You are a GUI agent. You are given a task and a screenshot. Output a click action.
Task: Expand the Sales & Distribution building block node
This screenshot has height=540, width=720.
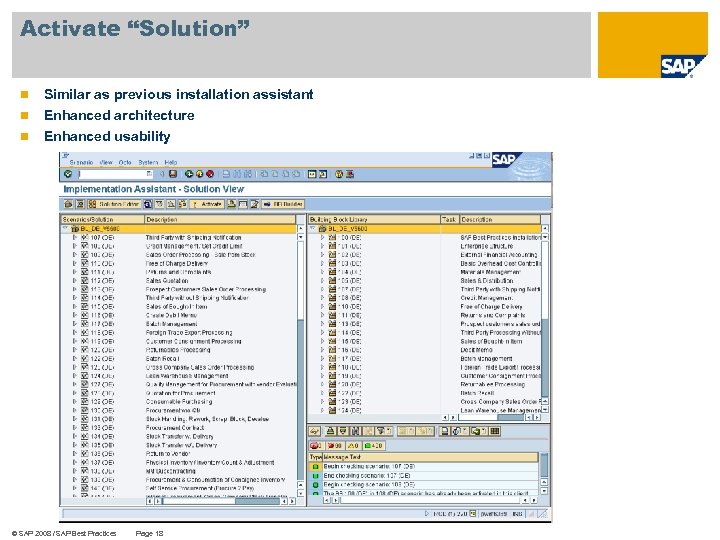tap(322, 281)
